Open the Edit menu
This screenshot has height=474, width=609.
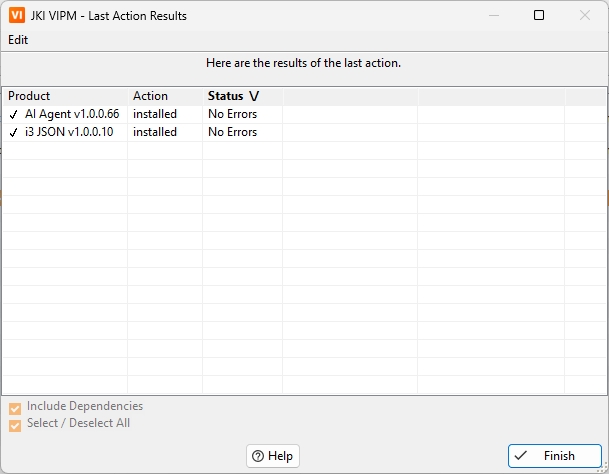click(18, 40)
